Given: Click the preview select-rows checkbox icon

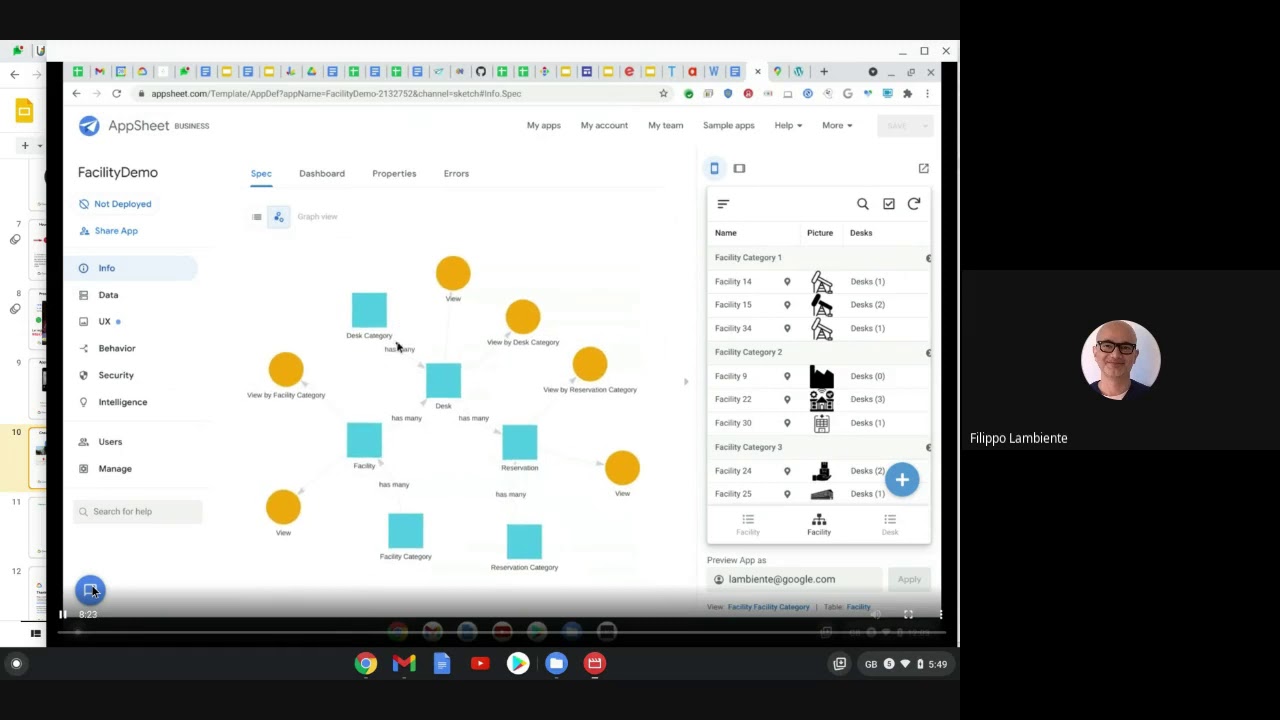Looking at the screenshot, I should [889, 204].
